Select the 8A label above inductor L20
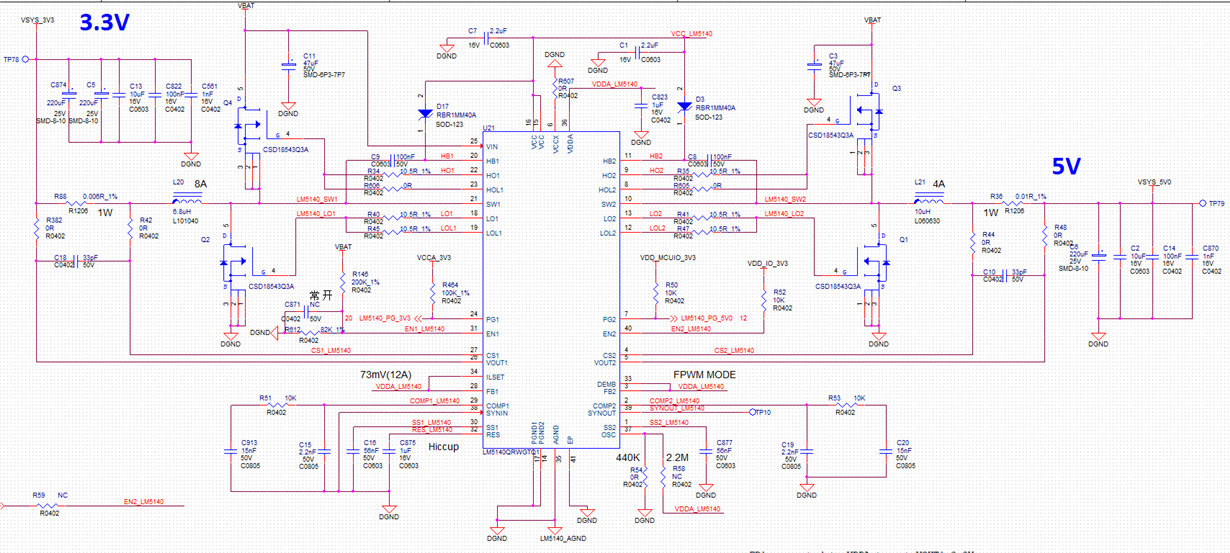Image resolution: width=1230 pixels, height=553 pixels. [x=201, y=184]
